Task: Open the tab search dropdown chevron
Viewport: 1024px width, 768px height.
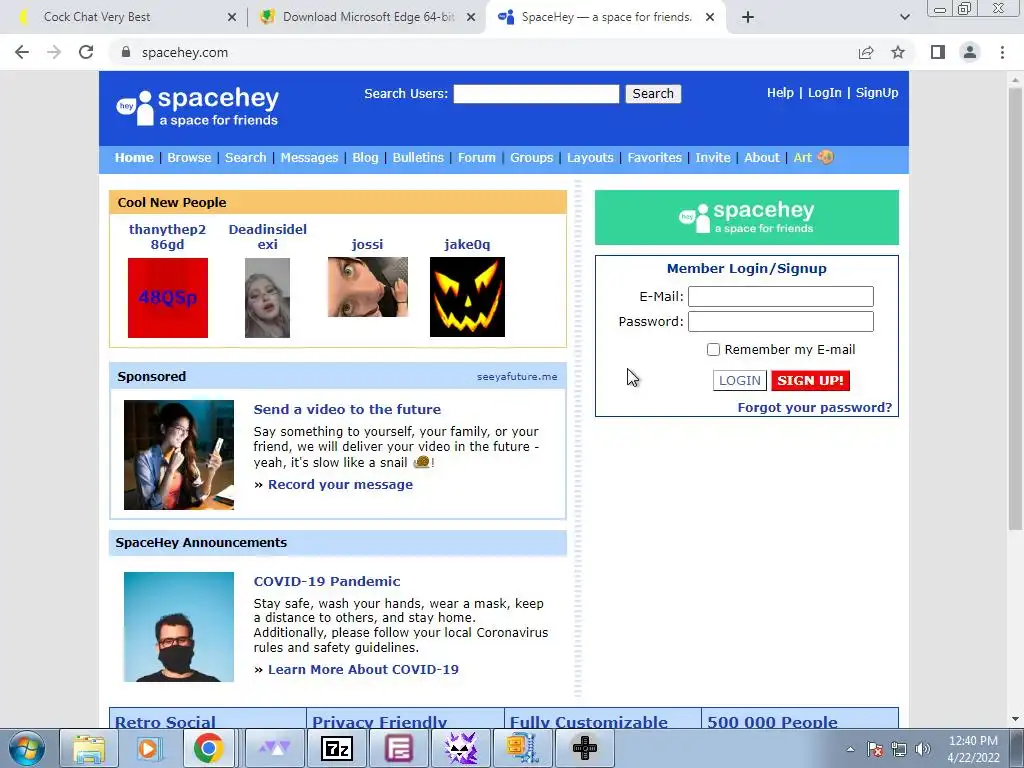Action: click(x=904, y=17)
